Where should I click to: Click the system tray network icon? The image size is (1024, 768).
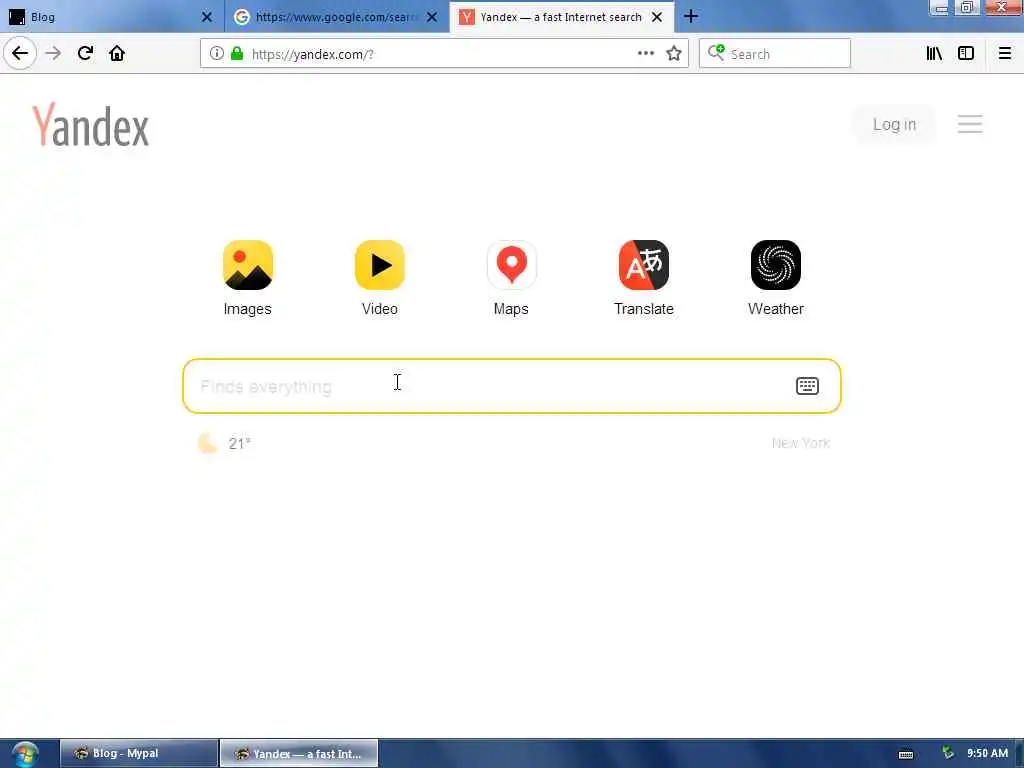pos(948,753)
